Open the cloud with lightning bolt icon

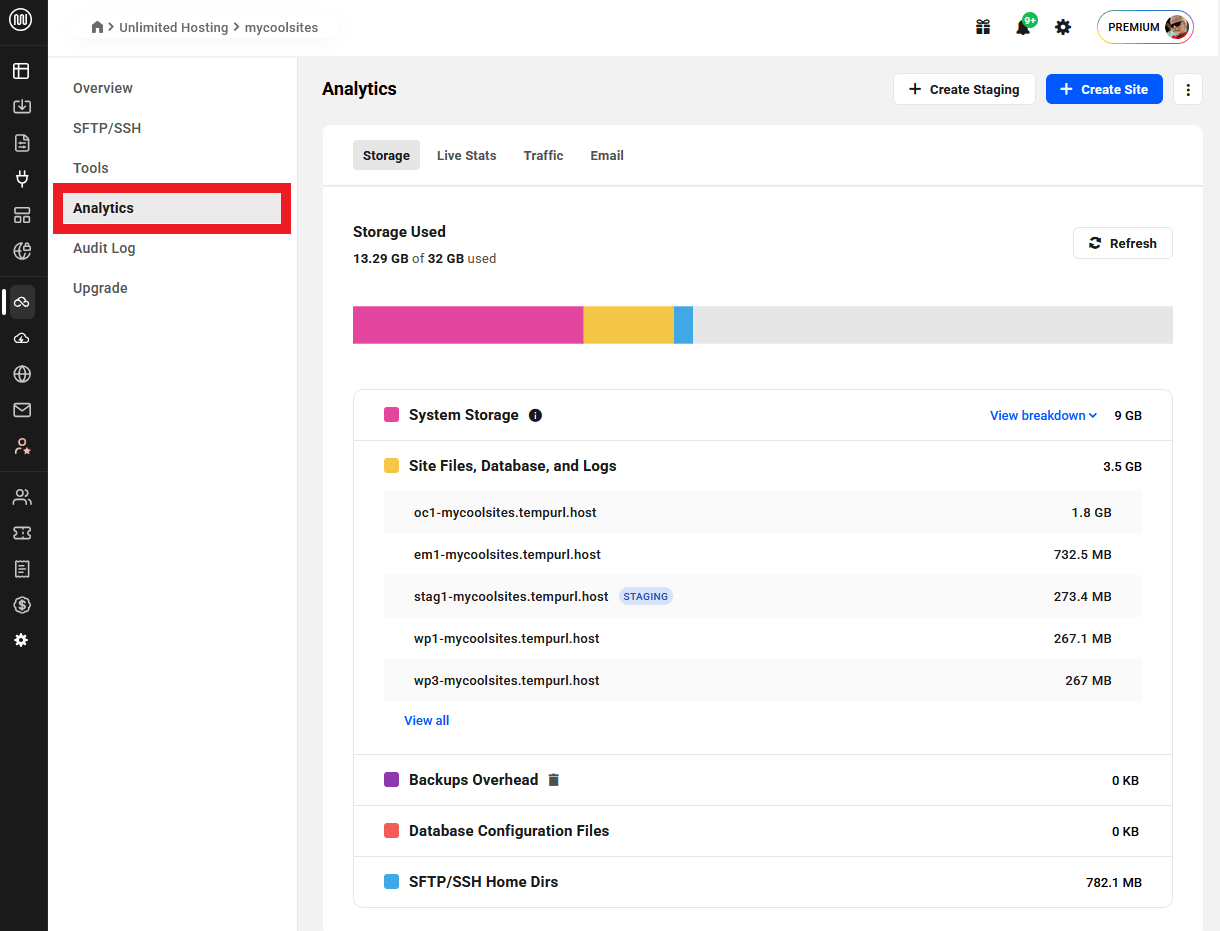click(22, 338)
